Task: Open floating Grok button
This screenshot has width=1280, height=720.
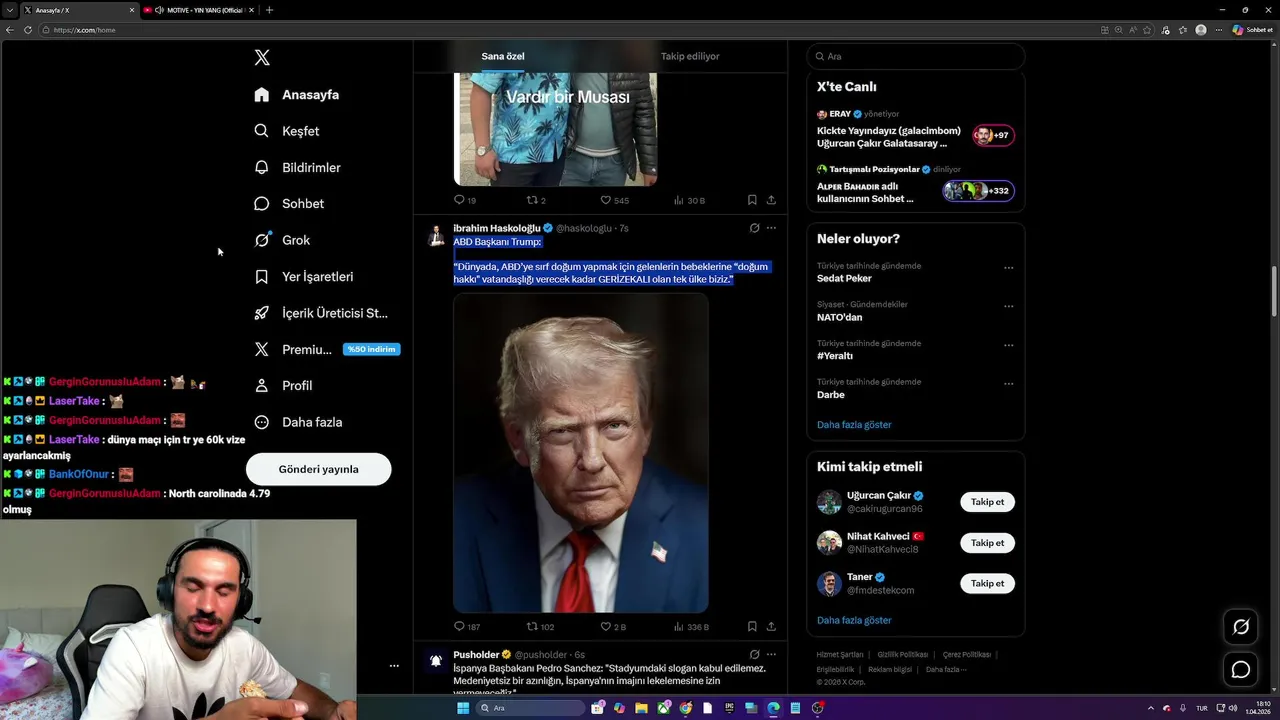Action: 1241,627
